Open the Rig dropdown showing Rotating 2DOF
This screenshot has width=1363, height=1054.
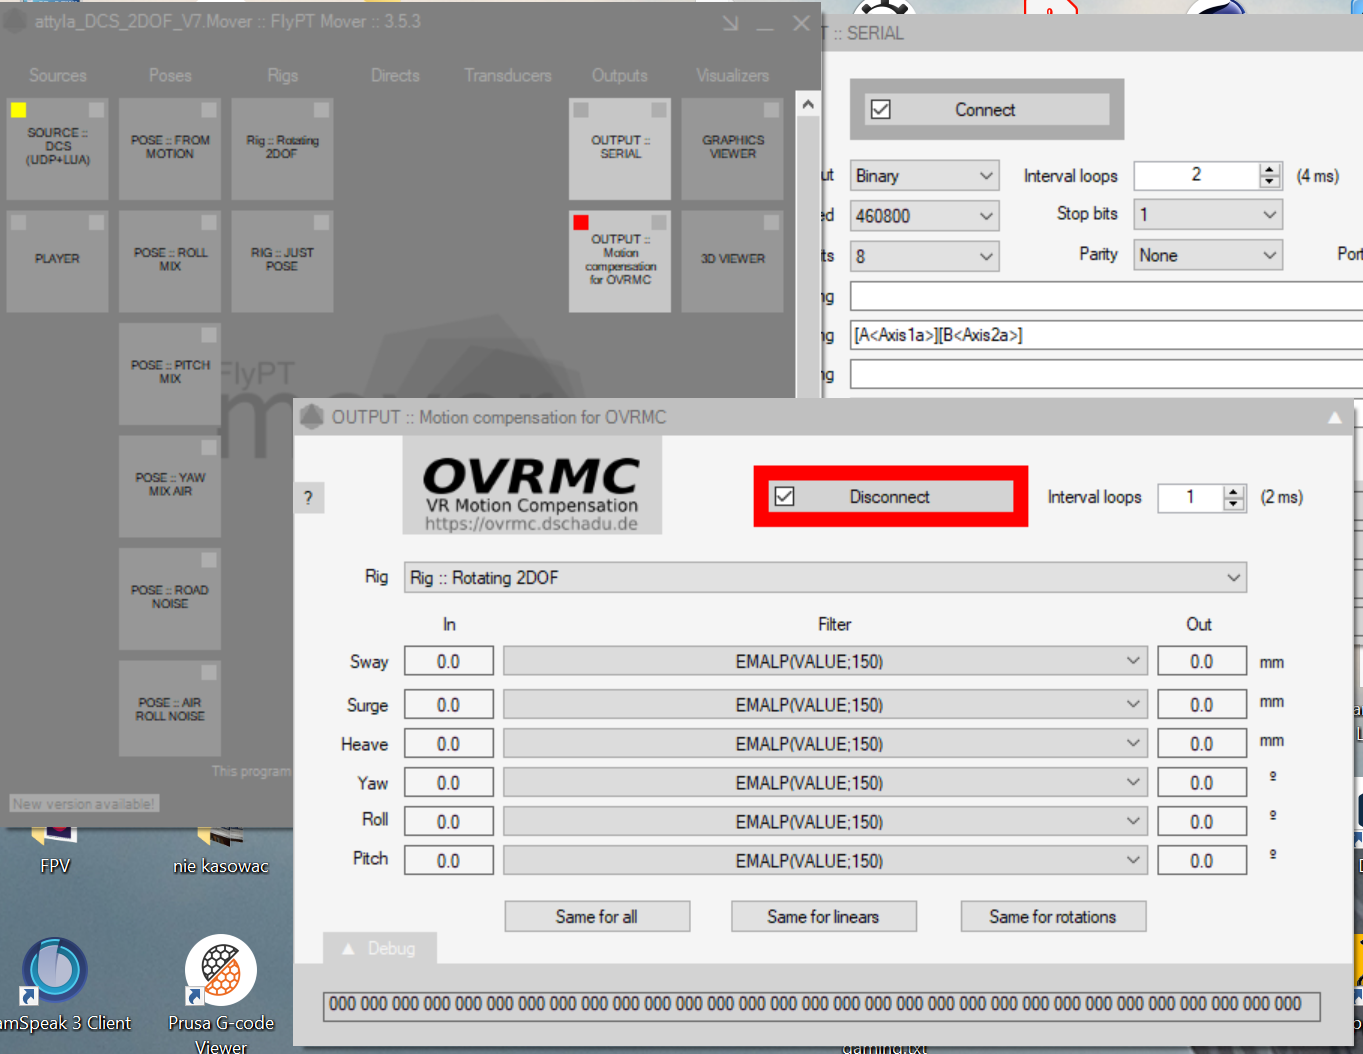coord(825,577)
